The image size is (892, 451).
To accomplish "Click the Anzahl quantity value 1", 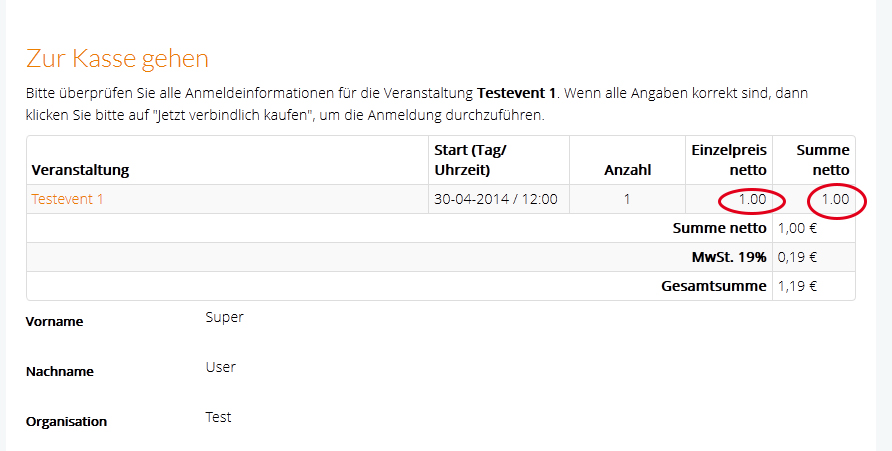I will pos(627,199).
